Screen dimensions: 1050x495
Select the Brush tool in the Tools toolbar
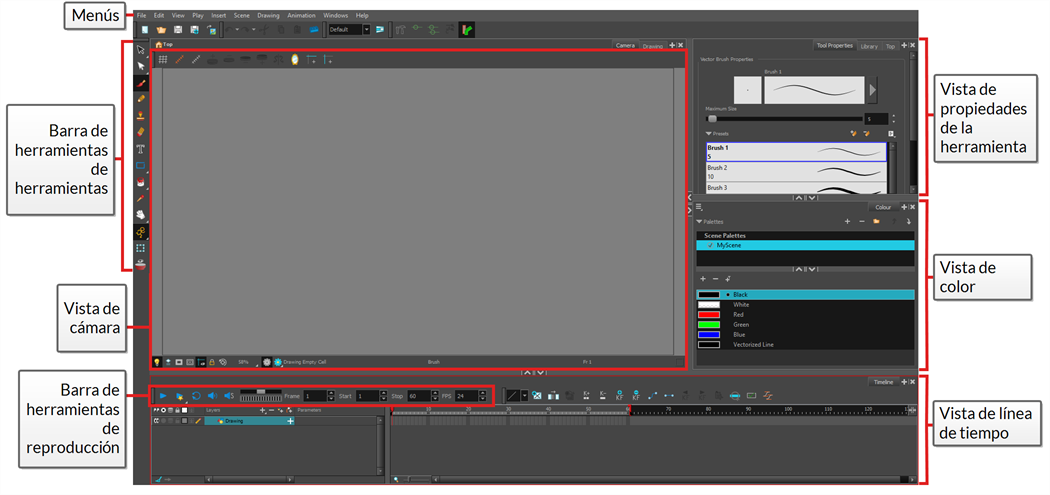(x=141, y=83)
